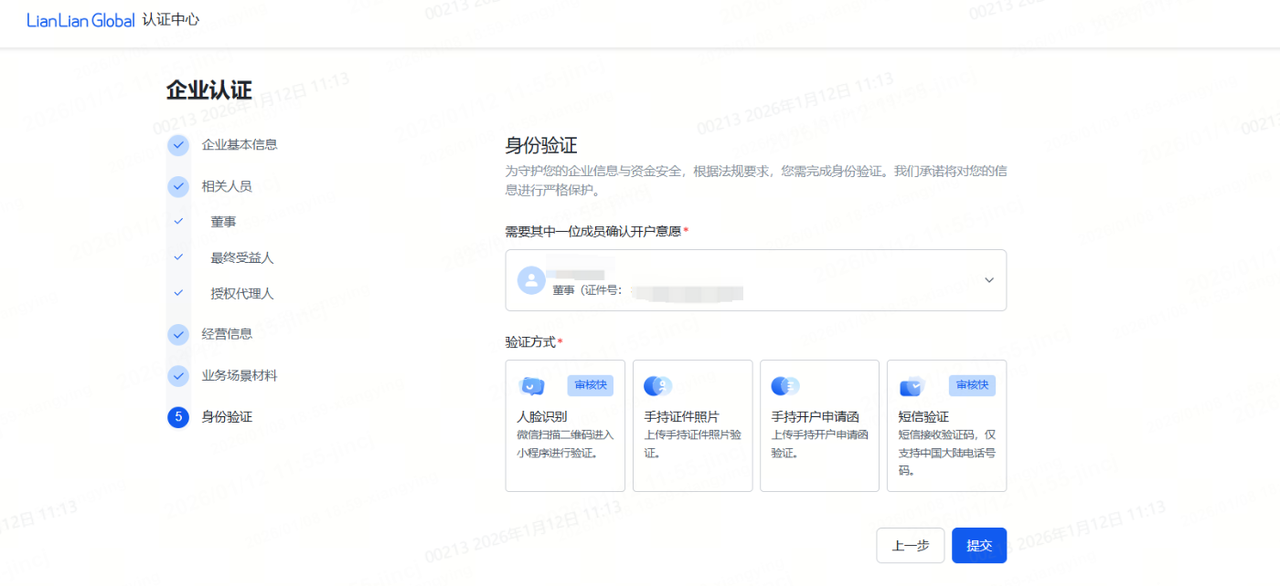Image resolution: width=1280 pixels, height=586 pixels.
Task: Choose 人脸识别 verification method
Action: tap(565, 426)
